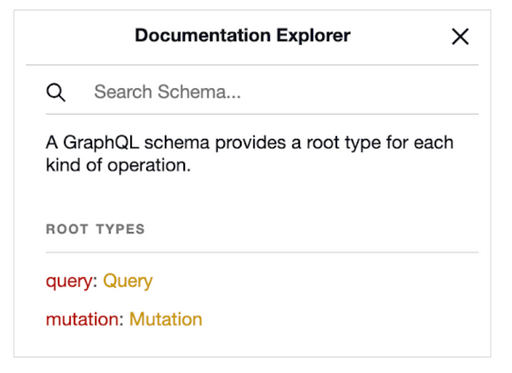Click the X icon beside the title
The height and width of the screenshot is (373, 512).
pos(460,36)
